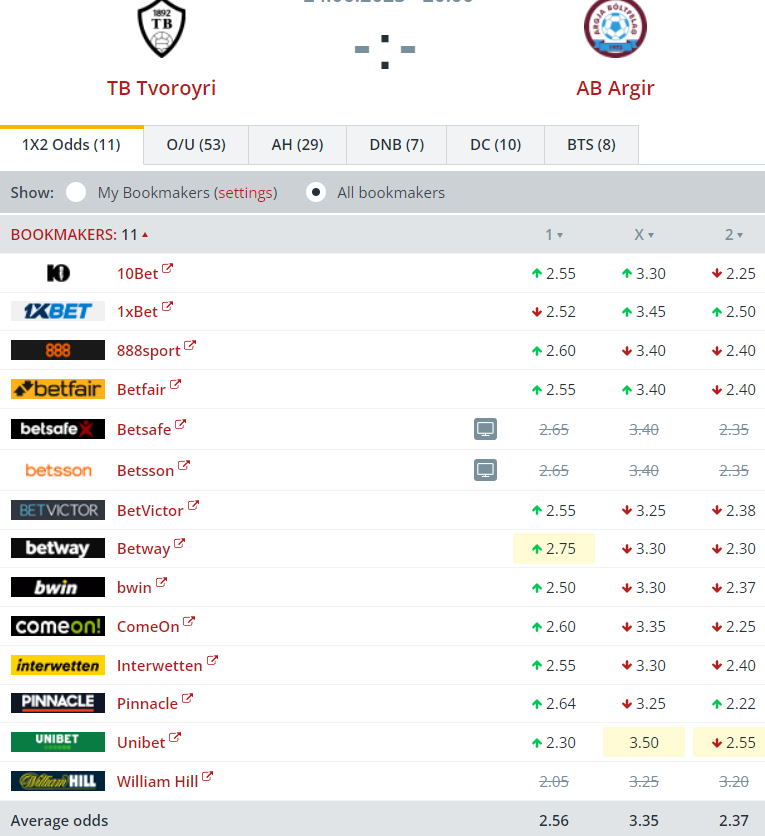Collapse the Bookmakers: 11 list

tap(79, 235)
